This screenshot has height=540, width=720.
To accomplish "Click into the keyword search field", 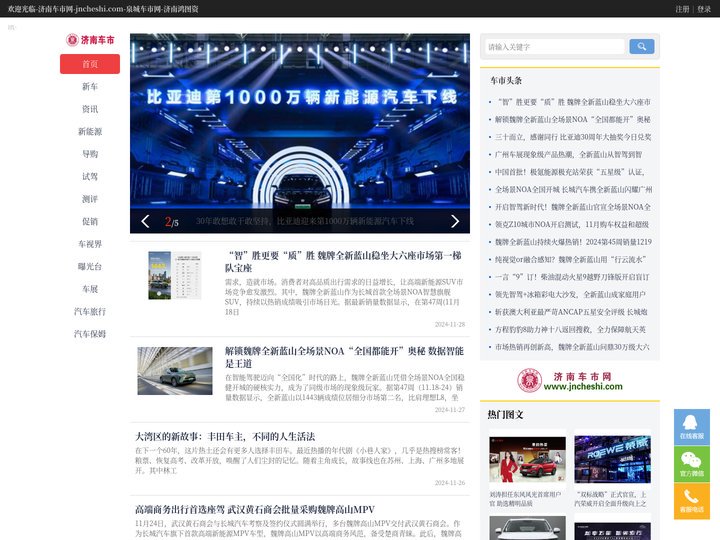I will 555,47.
